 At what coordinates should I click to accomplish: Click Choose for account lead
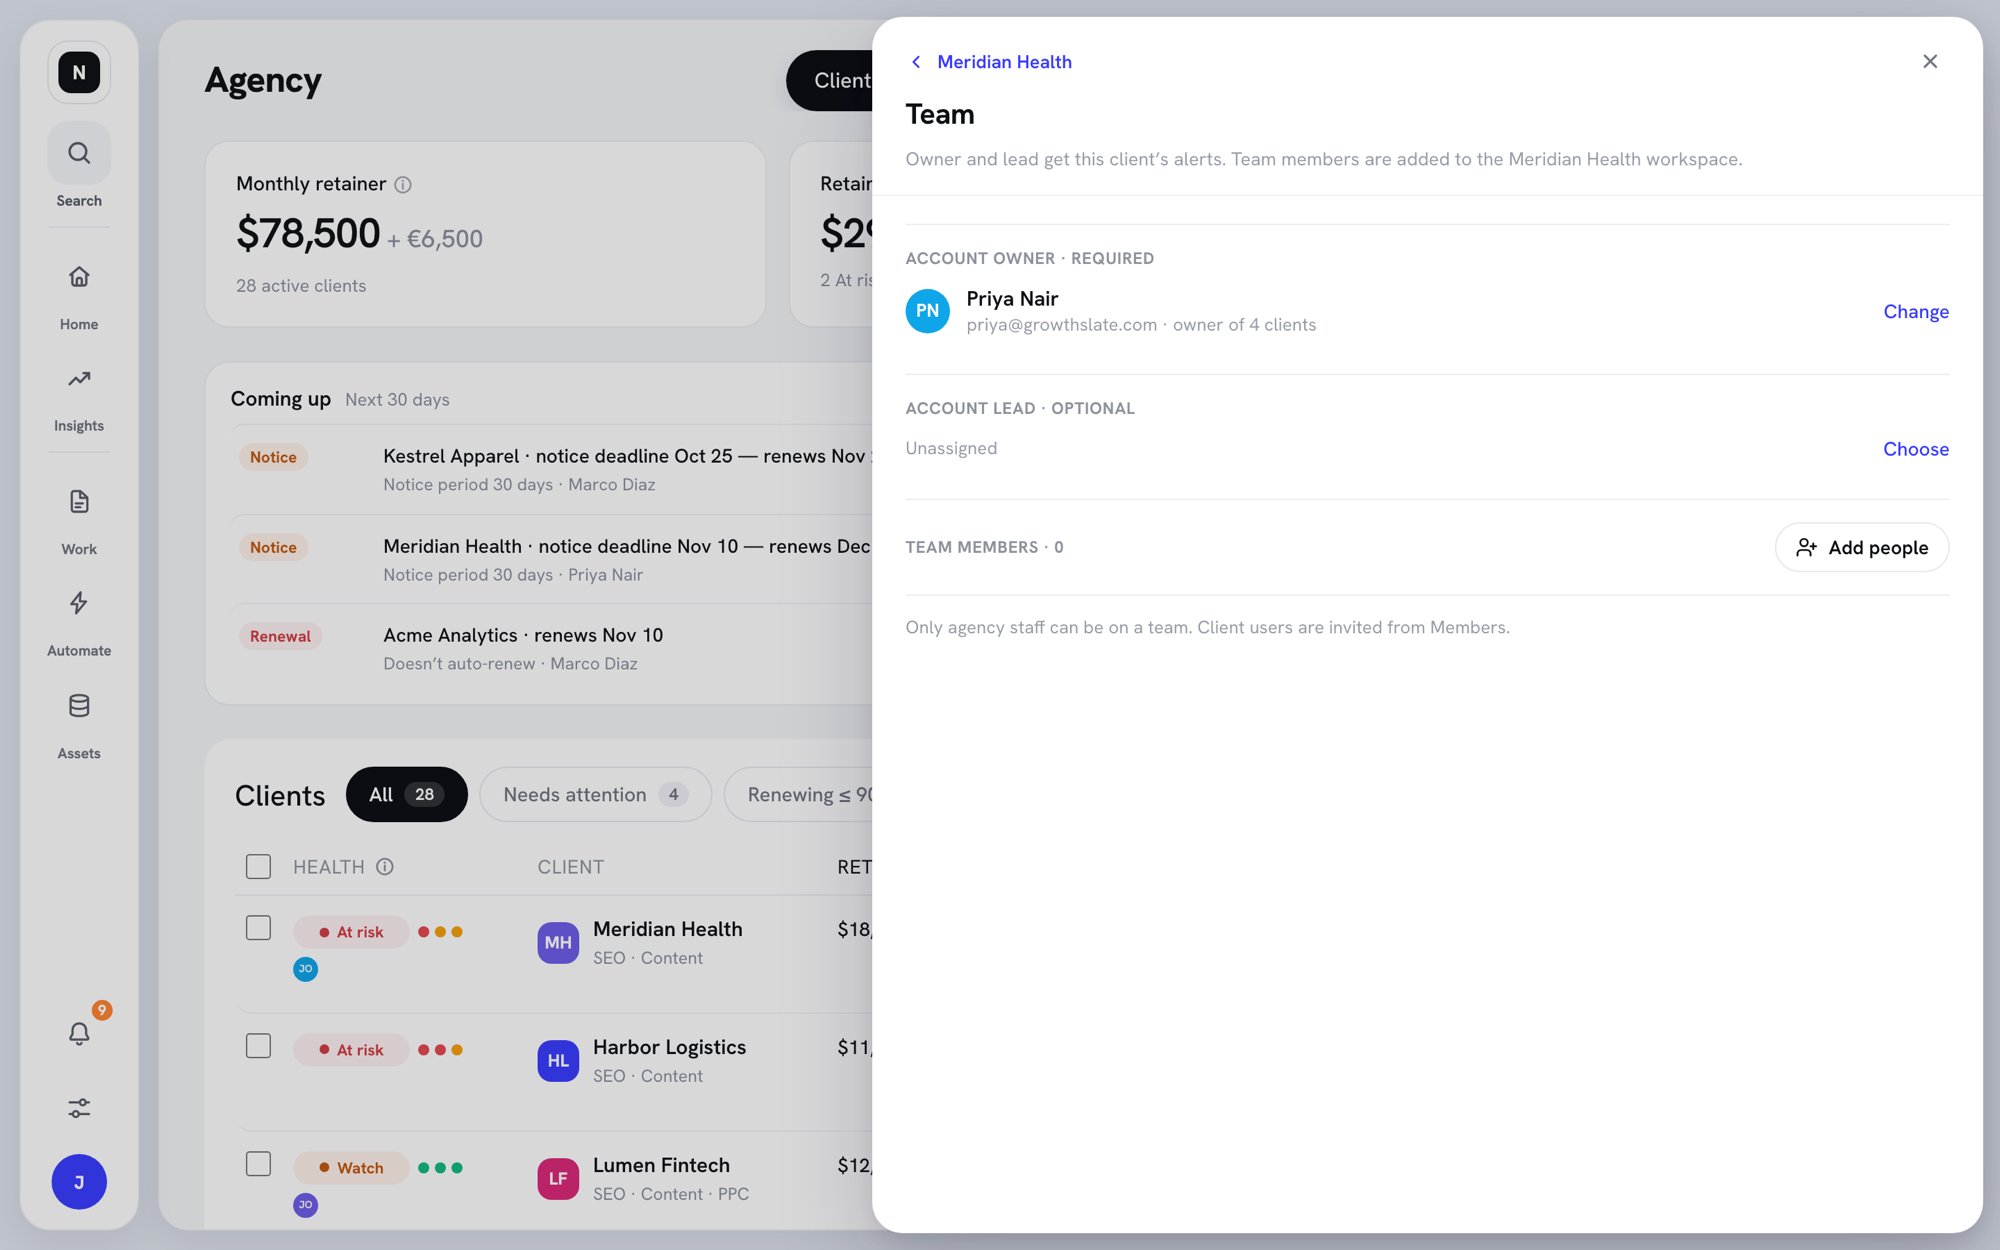(x=1916, y=449)
